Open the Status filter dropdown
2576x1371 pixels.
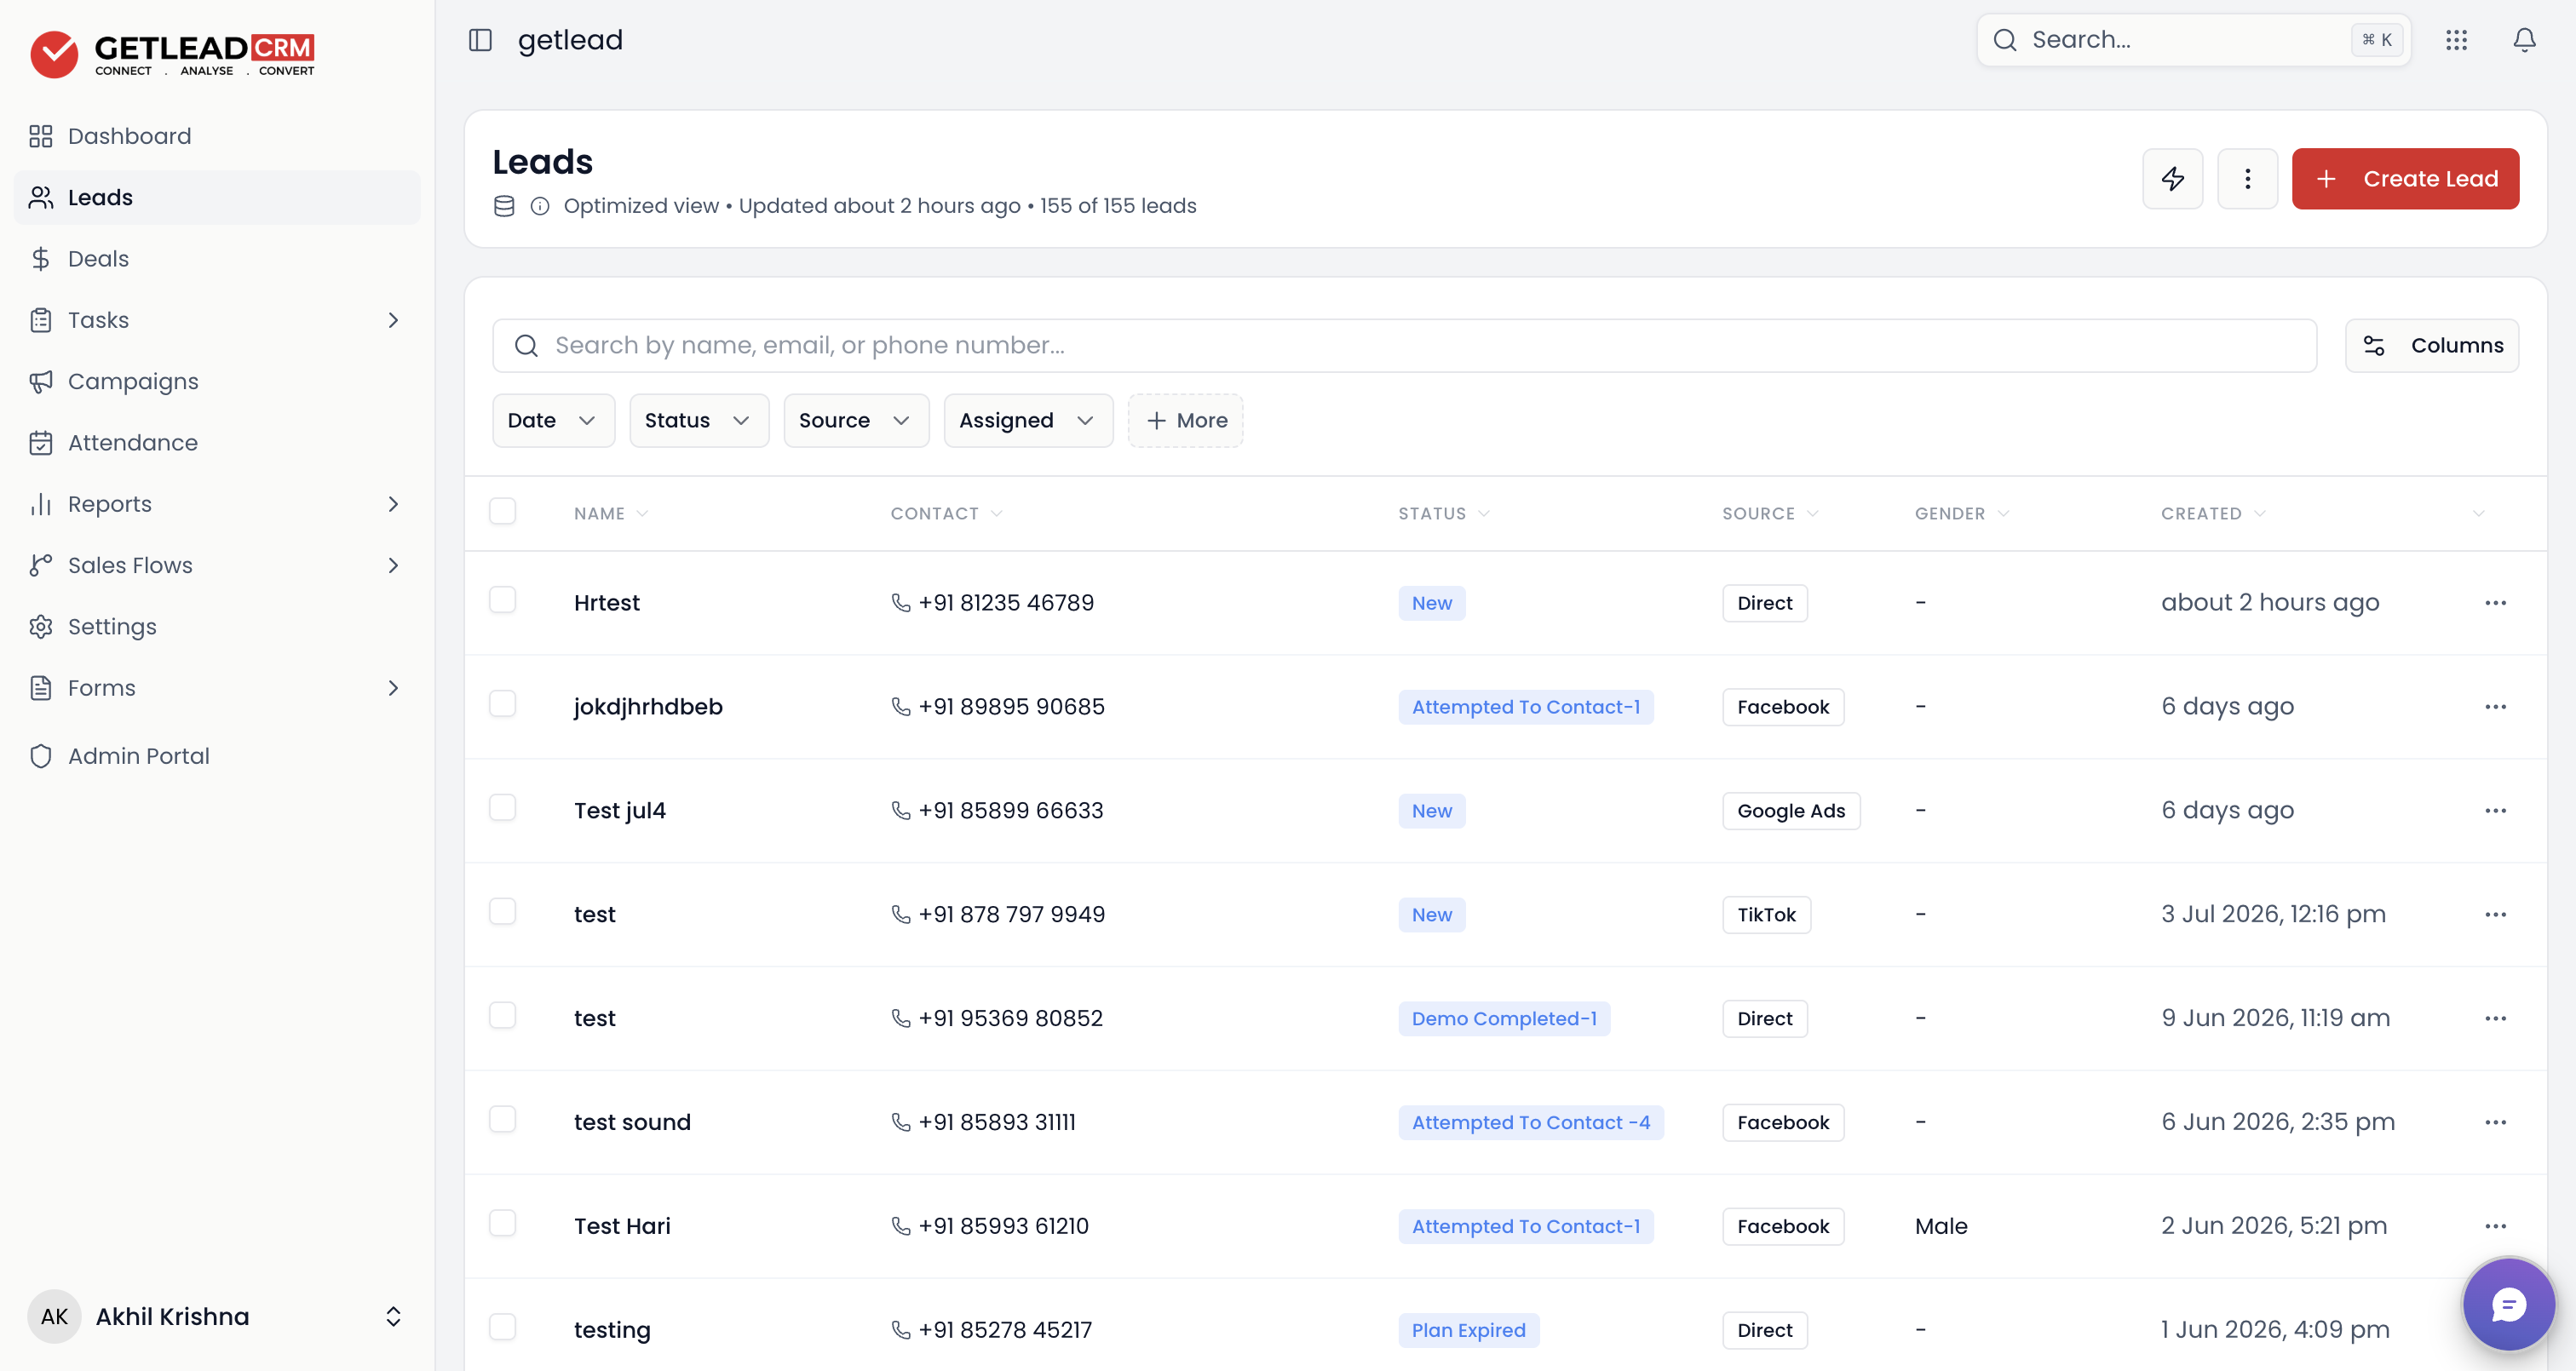[699, 421]
